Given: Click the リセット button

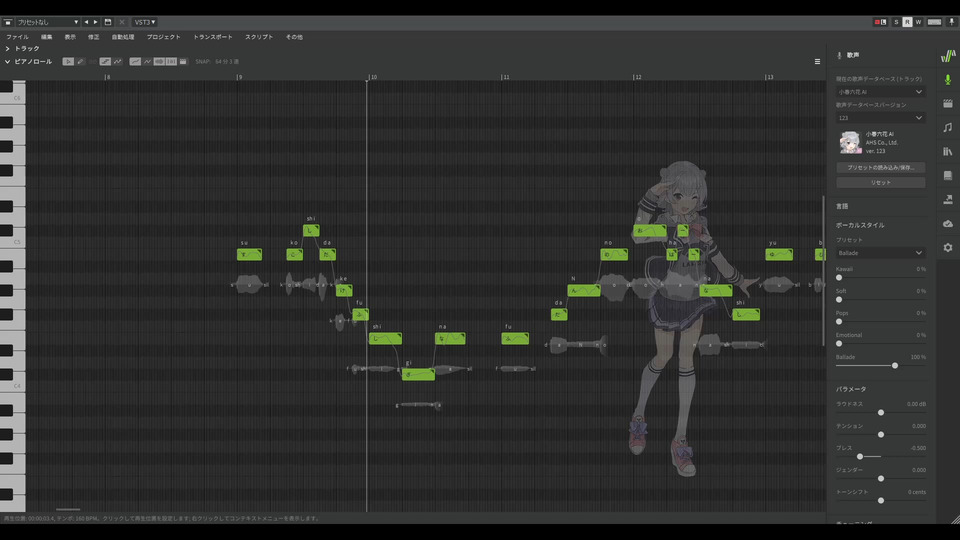Looking at the screenshot, I should [880, 182].
